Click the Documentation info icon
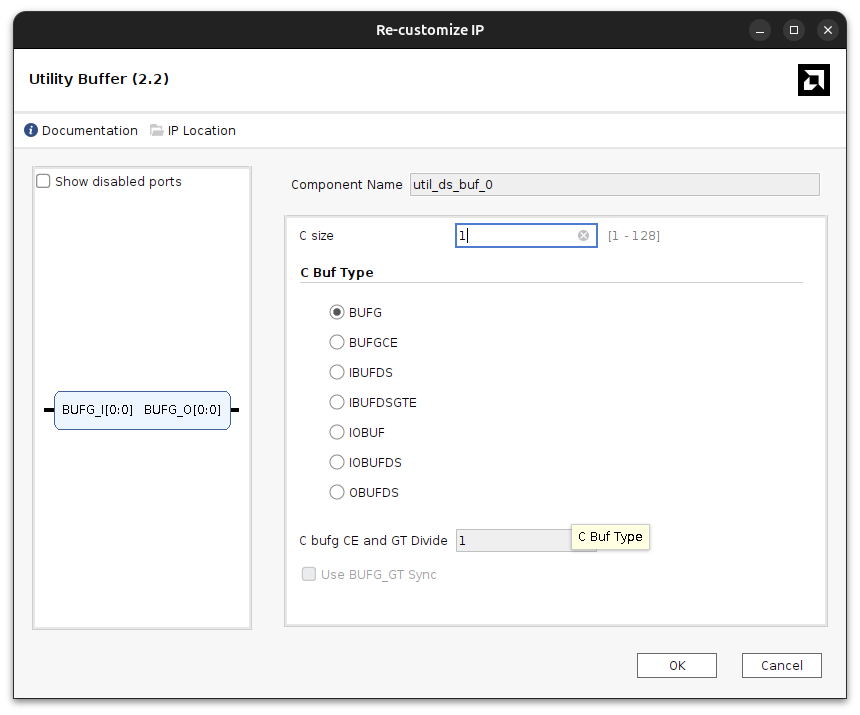Screen dimensions: 860x715 [x=30, y=130]
